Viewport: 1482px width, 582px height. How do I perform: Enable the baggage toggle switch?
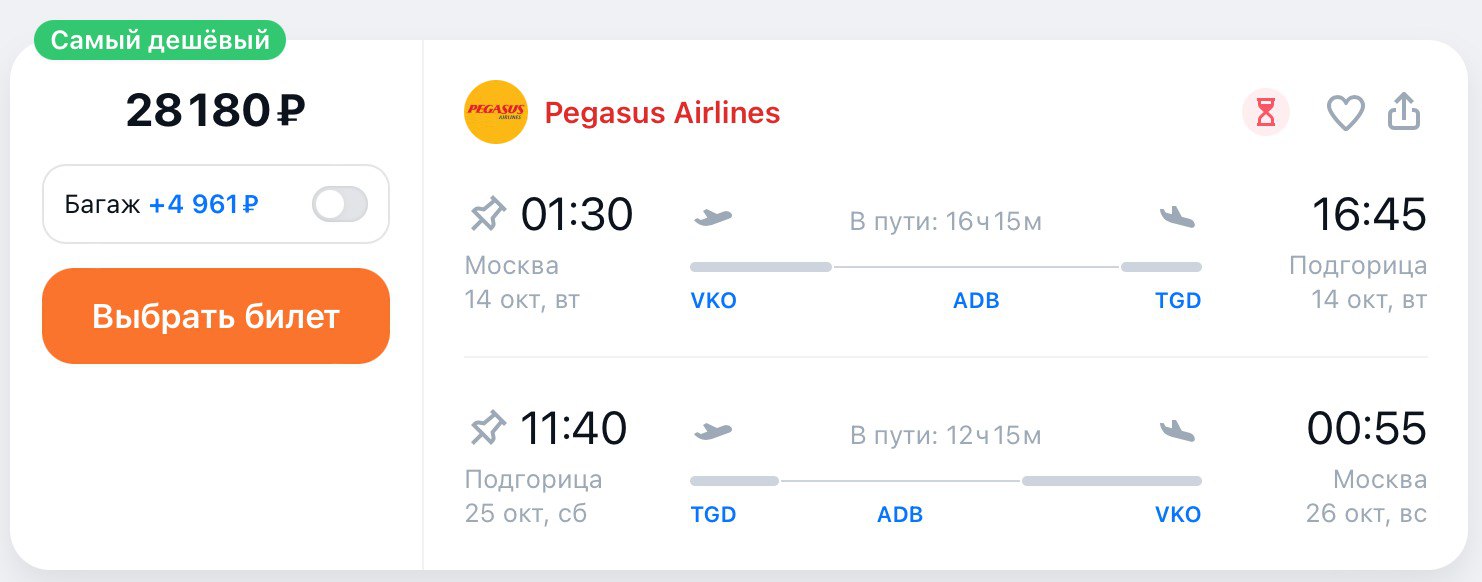click(x=340, y=205)
